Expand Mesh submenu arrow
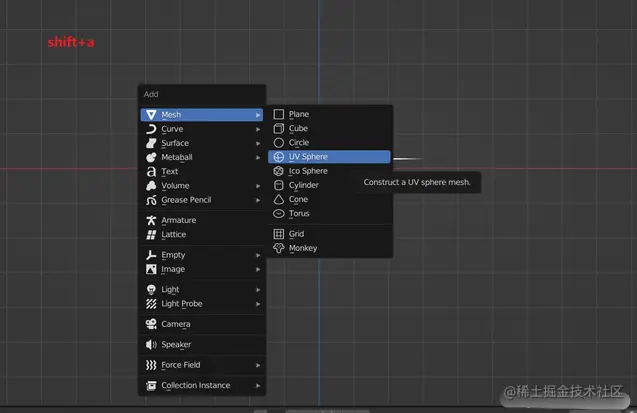Image resolution: width=637 pixels, height=413 pixels. 258,115
